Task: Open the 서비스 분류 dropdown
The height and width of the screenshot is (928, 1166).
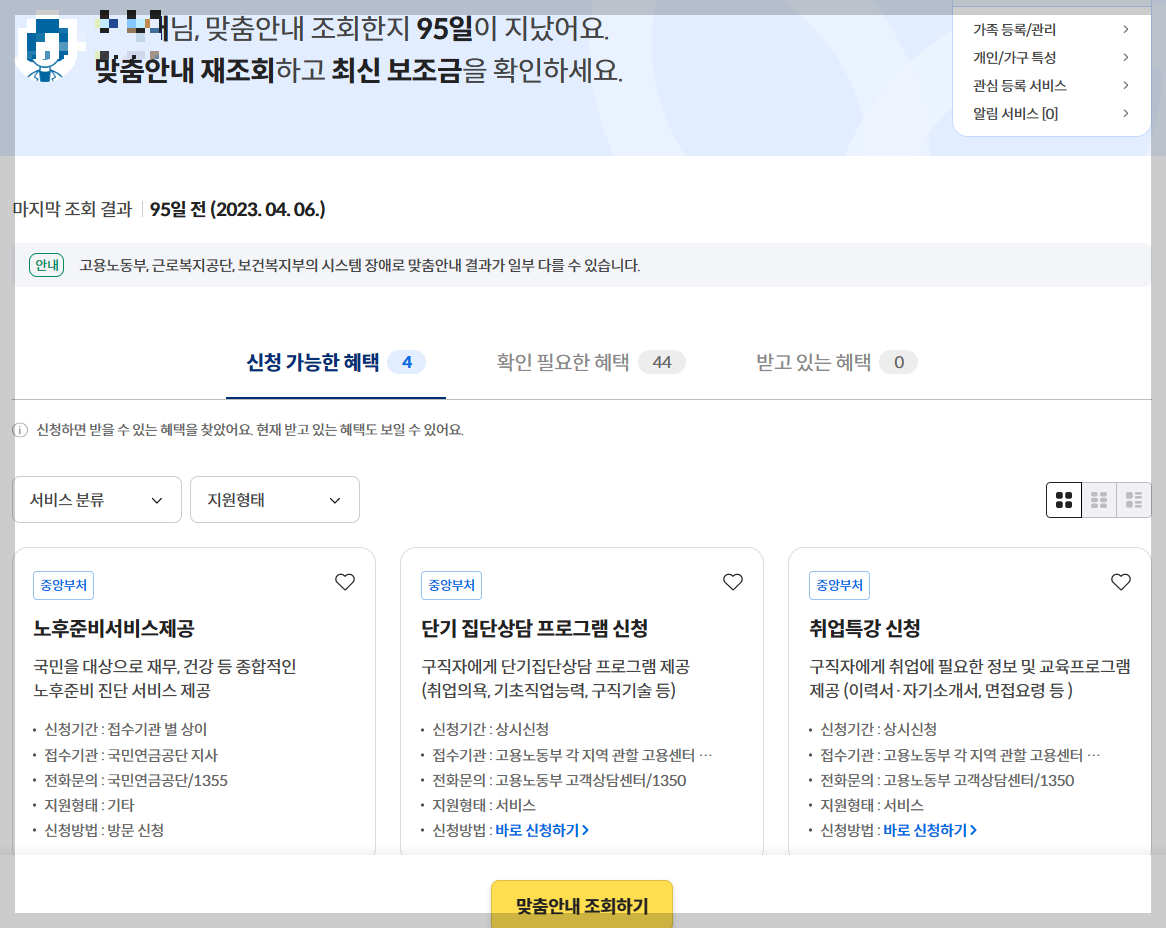Action: click(x=96, y=499)
